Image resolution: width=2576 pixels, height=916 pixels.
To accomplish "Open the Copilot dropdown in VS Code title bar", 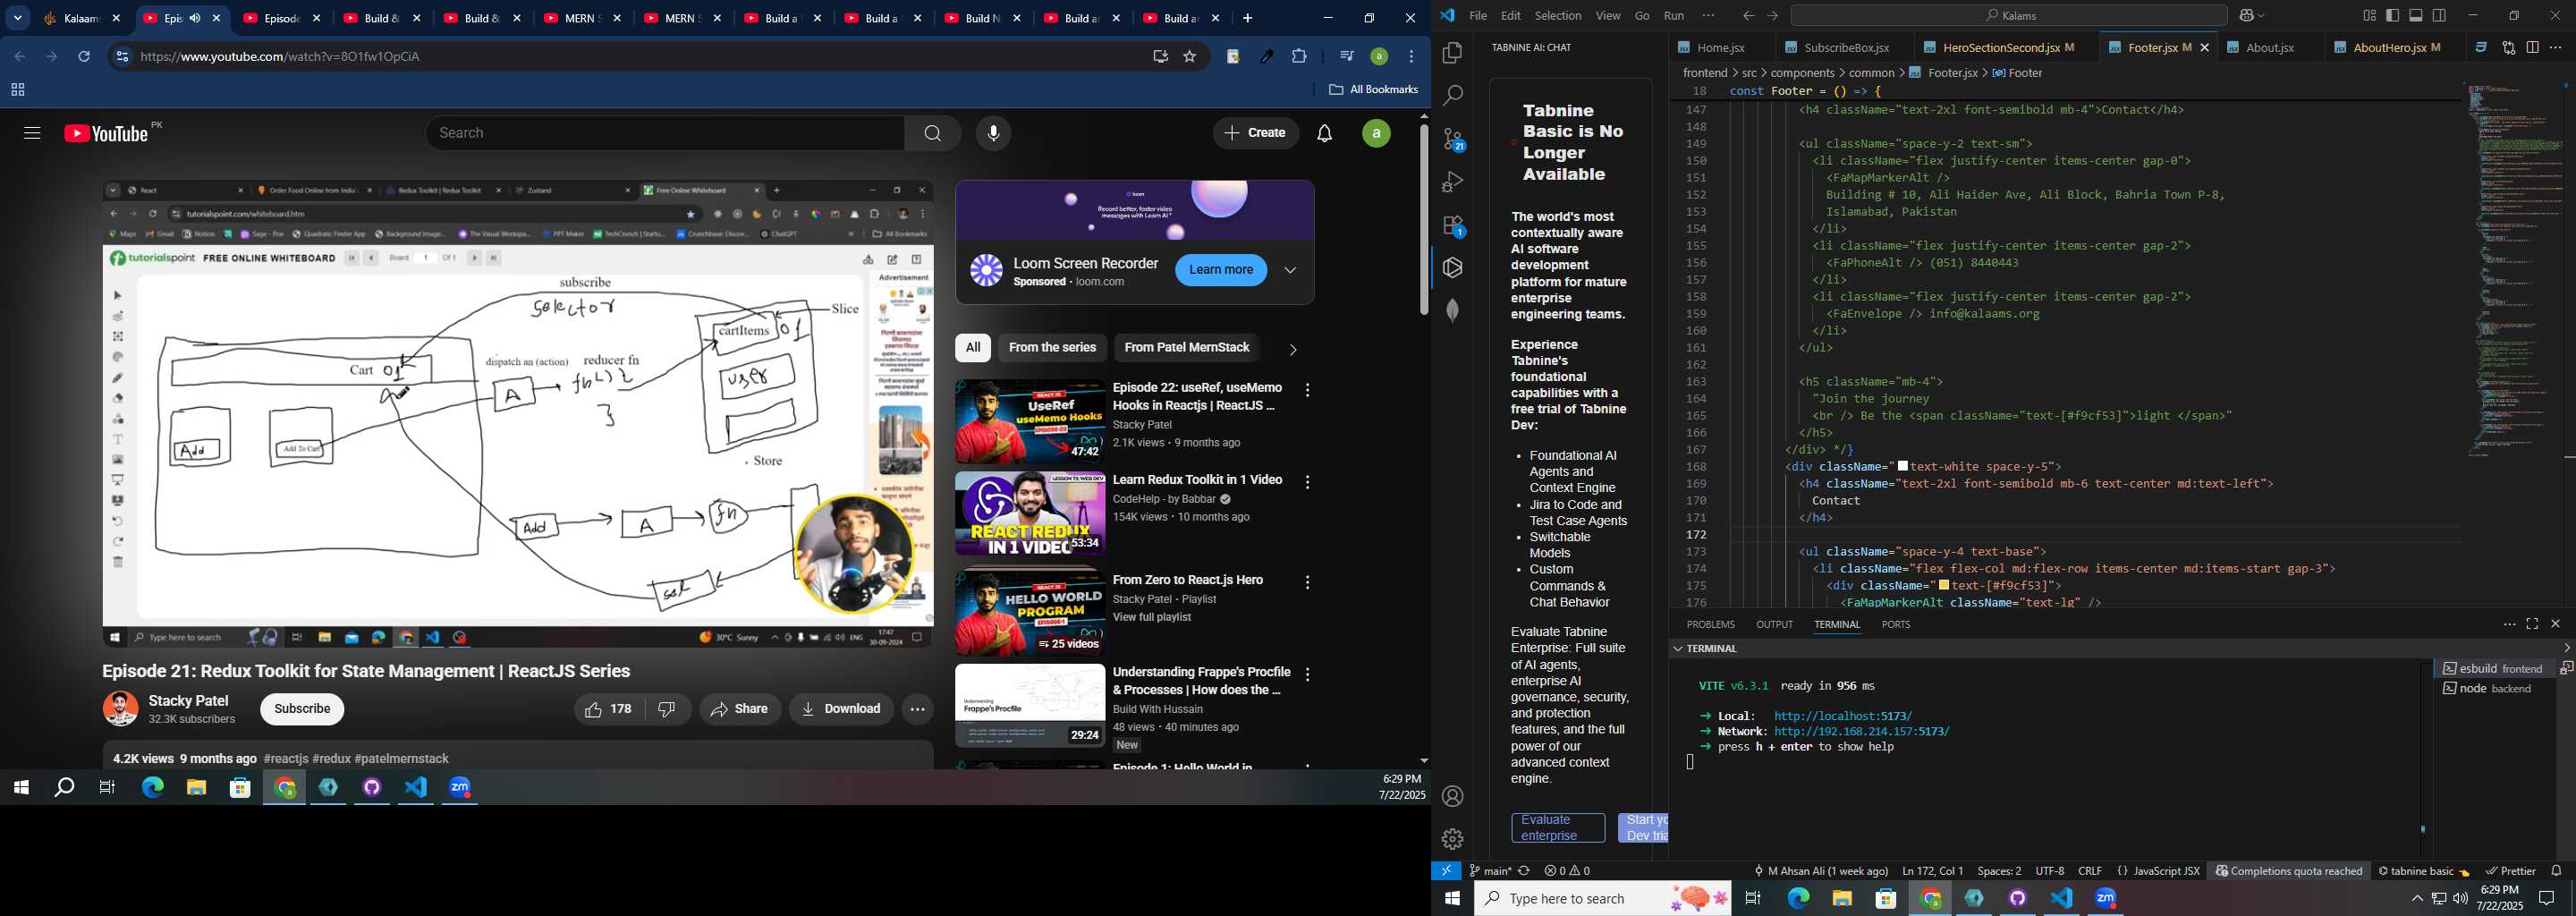I will tap(2250, 16).
